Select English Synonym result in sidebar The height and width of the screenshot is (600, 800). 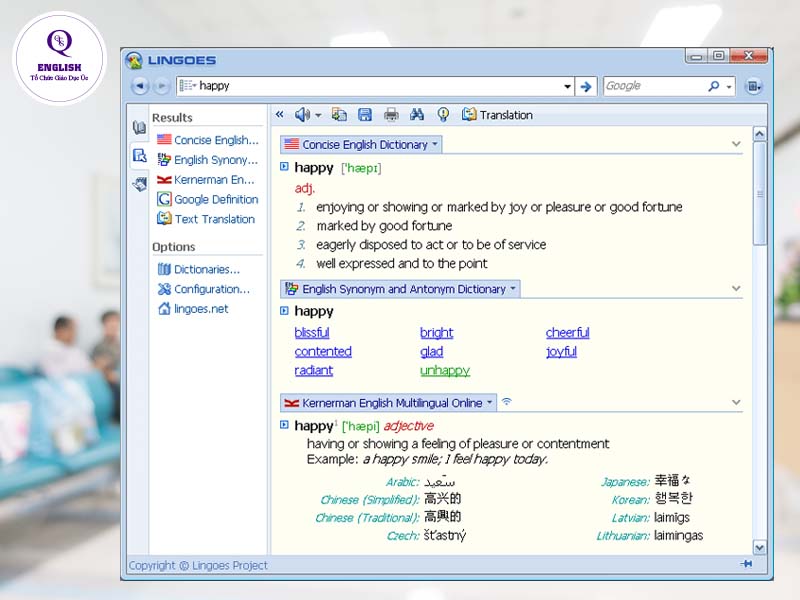208,160
